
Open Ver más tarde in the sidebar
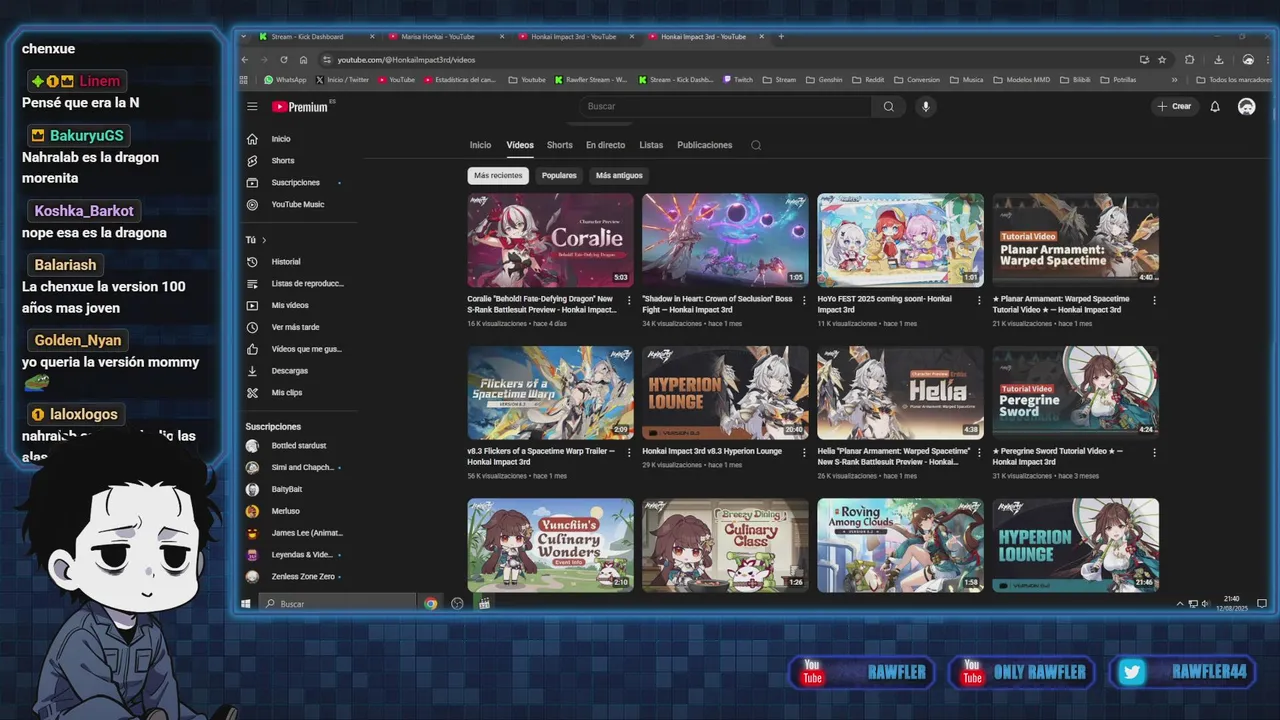294,327
